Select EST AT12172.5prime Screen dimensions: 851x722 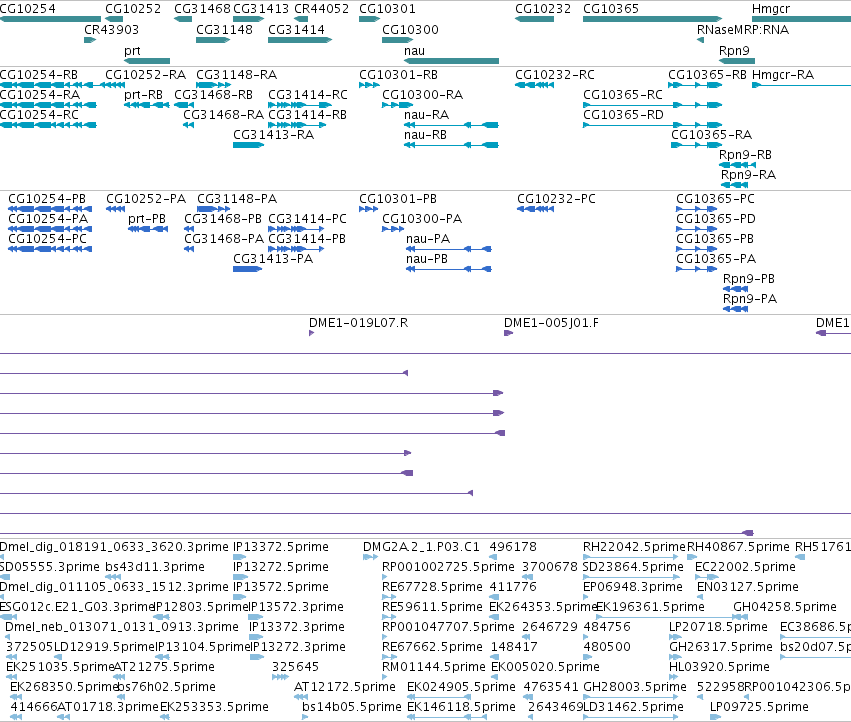(x=344, y=687)
